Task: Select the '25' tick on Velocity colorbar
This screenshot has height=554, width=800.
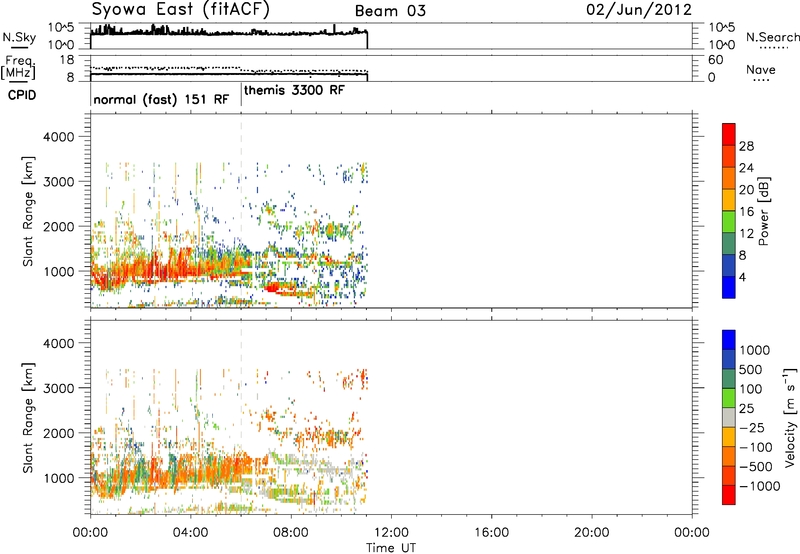Action: tap(746, 408)
